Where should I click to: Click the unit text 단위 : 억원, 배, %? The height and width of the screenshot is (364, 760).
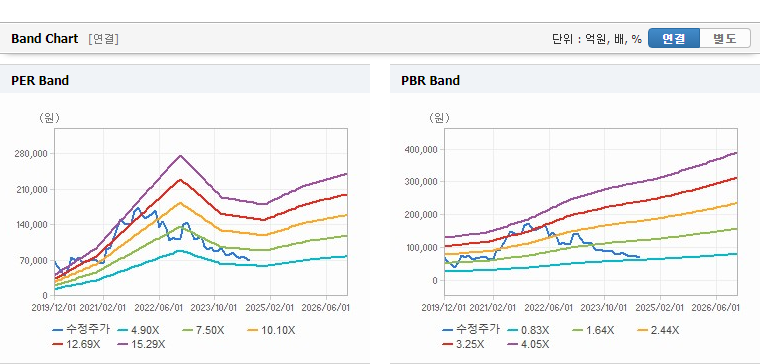(597, 39)
